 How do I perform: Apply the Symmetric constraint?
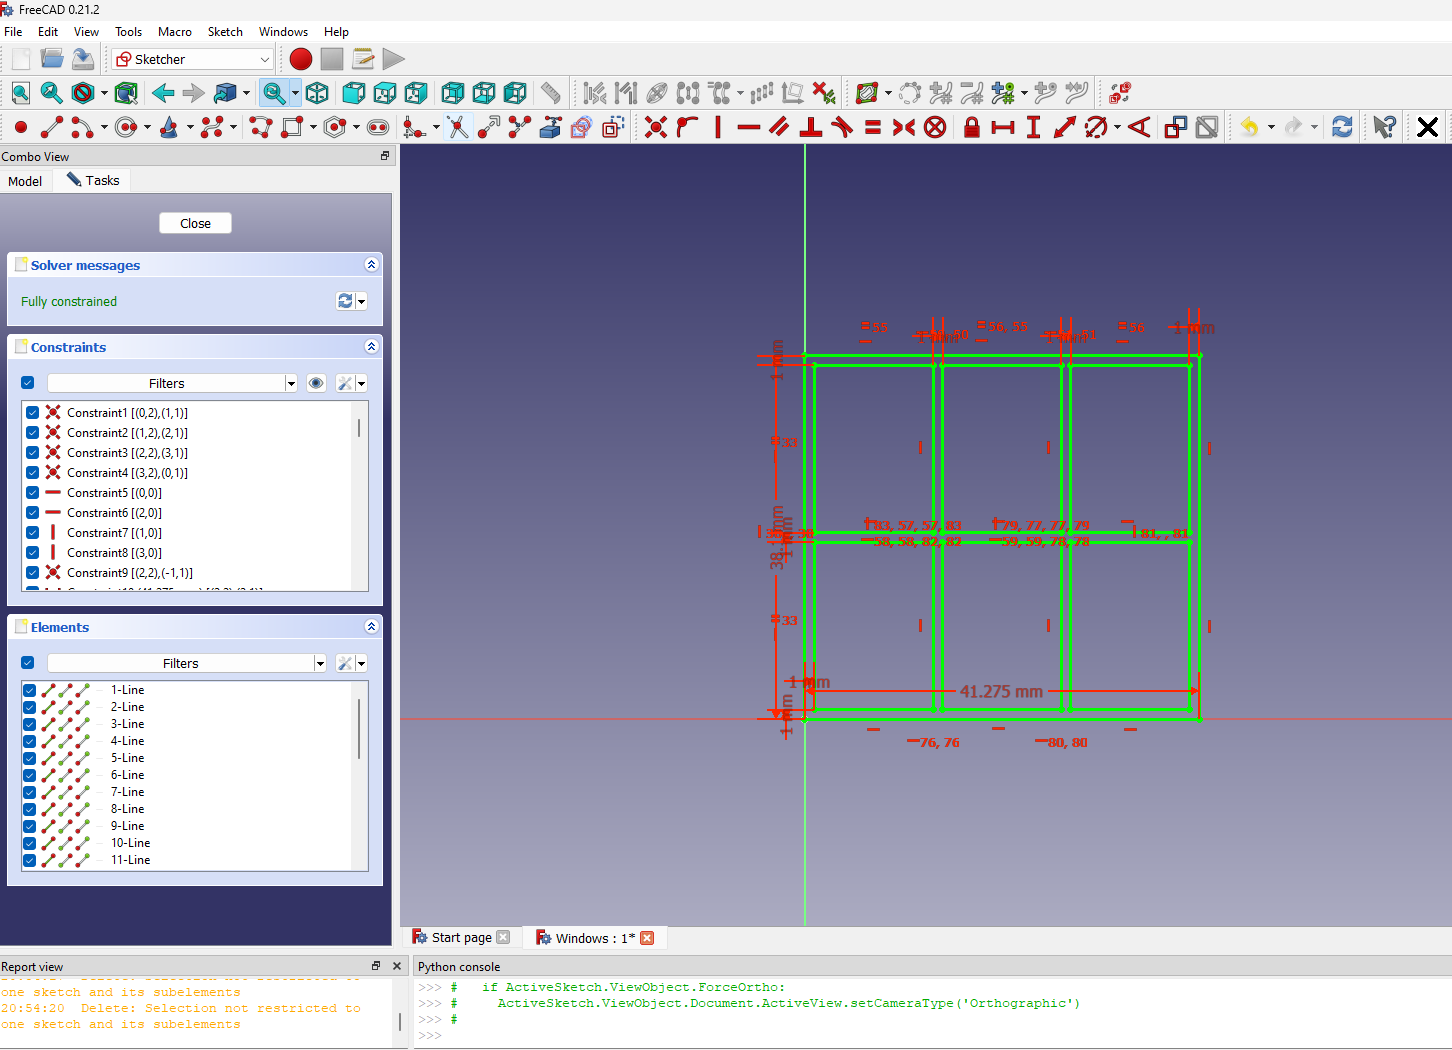coord(904,127)
